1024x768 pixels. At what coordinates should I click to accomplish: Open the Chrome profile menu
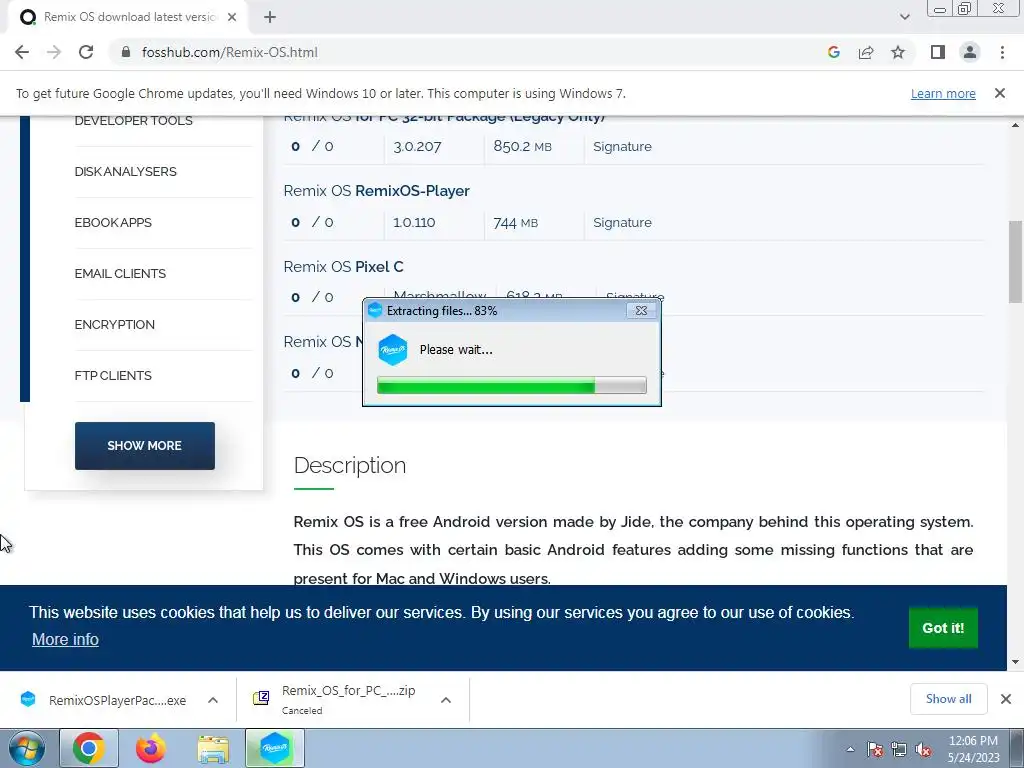pyautogui.click(x=970, y=52)
